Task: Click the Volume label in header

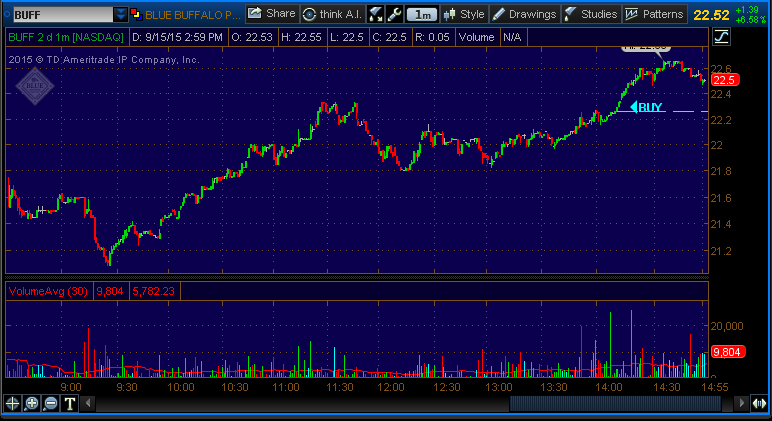Action: tap(477, 37)
